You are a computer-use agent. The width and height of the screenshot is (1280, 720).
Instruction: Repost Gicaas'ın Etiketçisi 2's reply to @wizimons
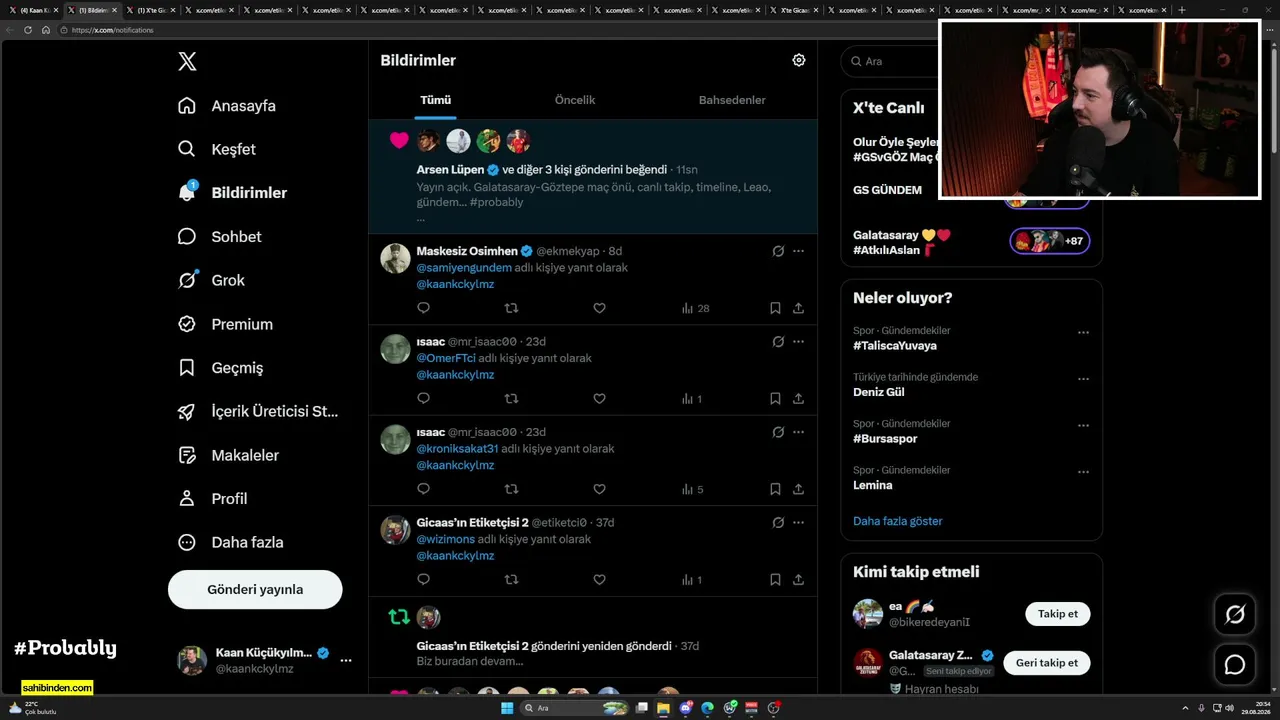[x=511, y=579]
